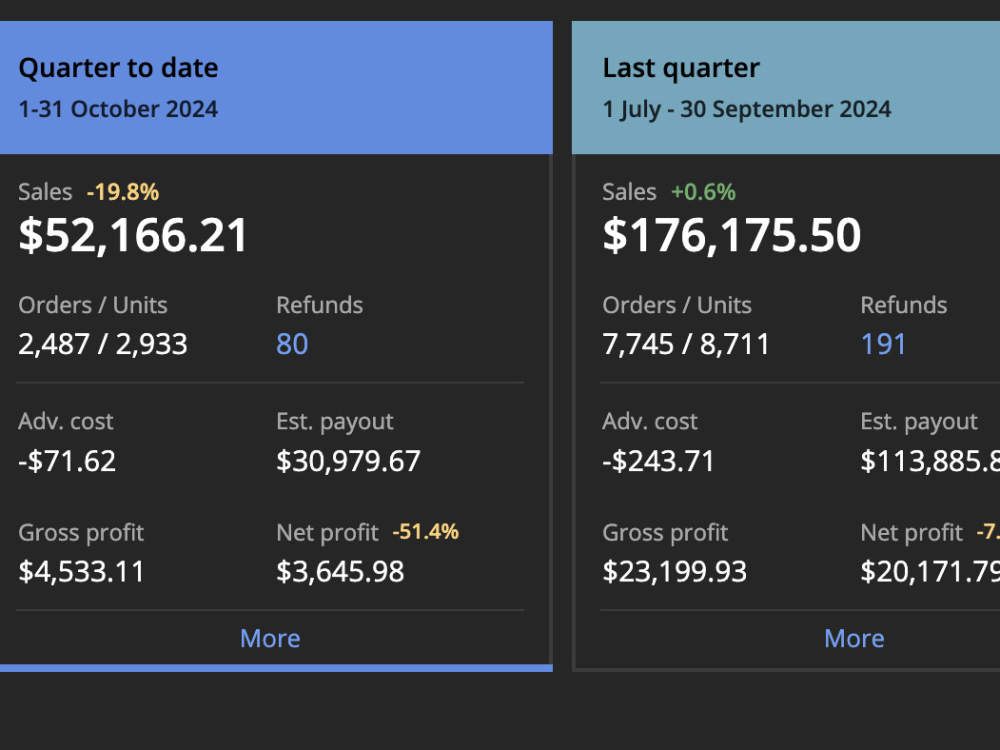The width and height of the screenshot is (1000, 750).
Task: Click the -$243.71 adv. cost value
Action: click(658, 461)
